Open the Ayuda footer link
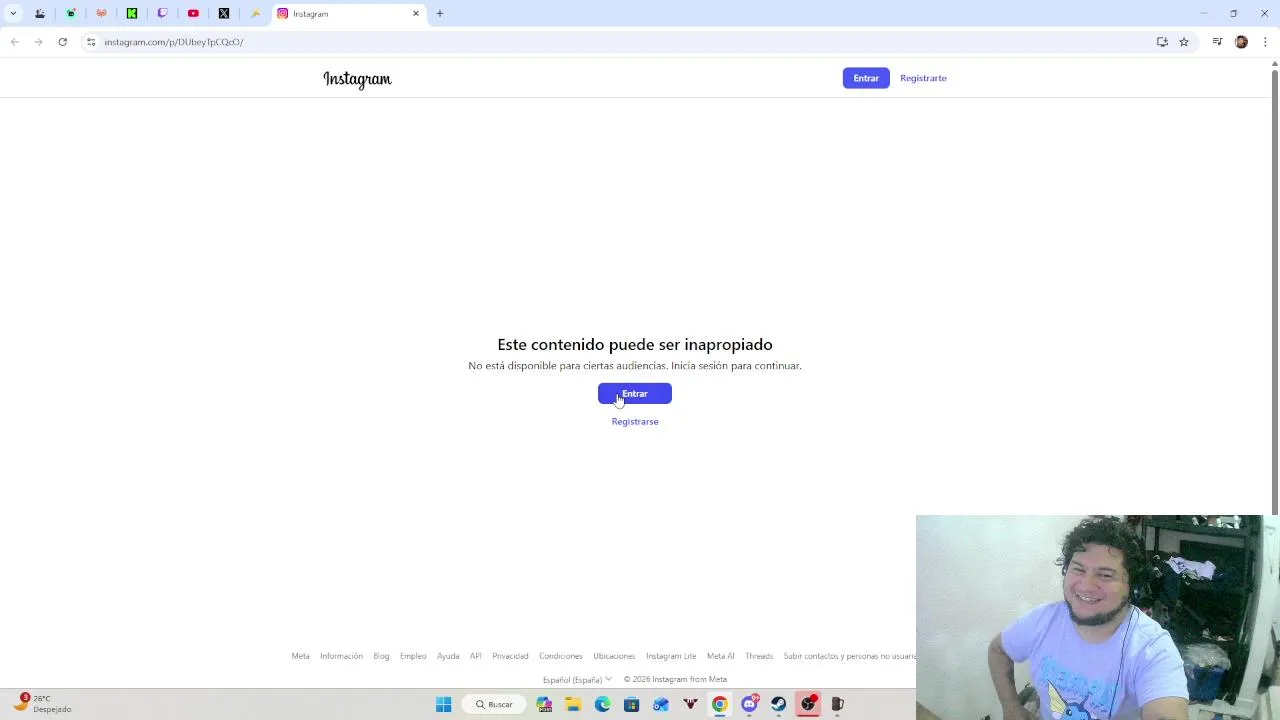 [x=448, y=656]
